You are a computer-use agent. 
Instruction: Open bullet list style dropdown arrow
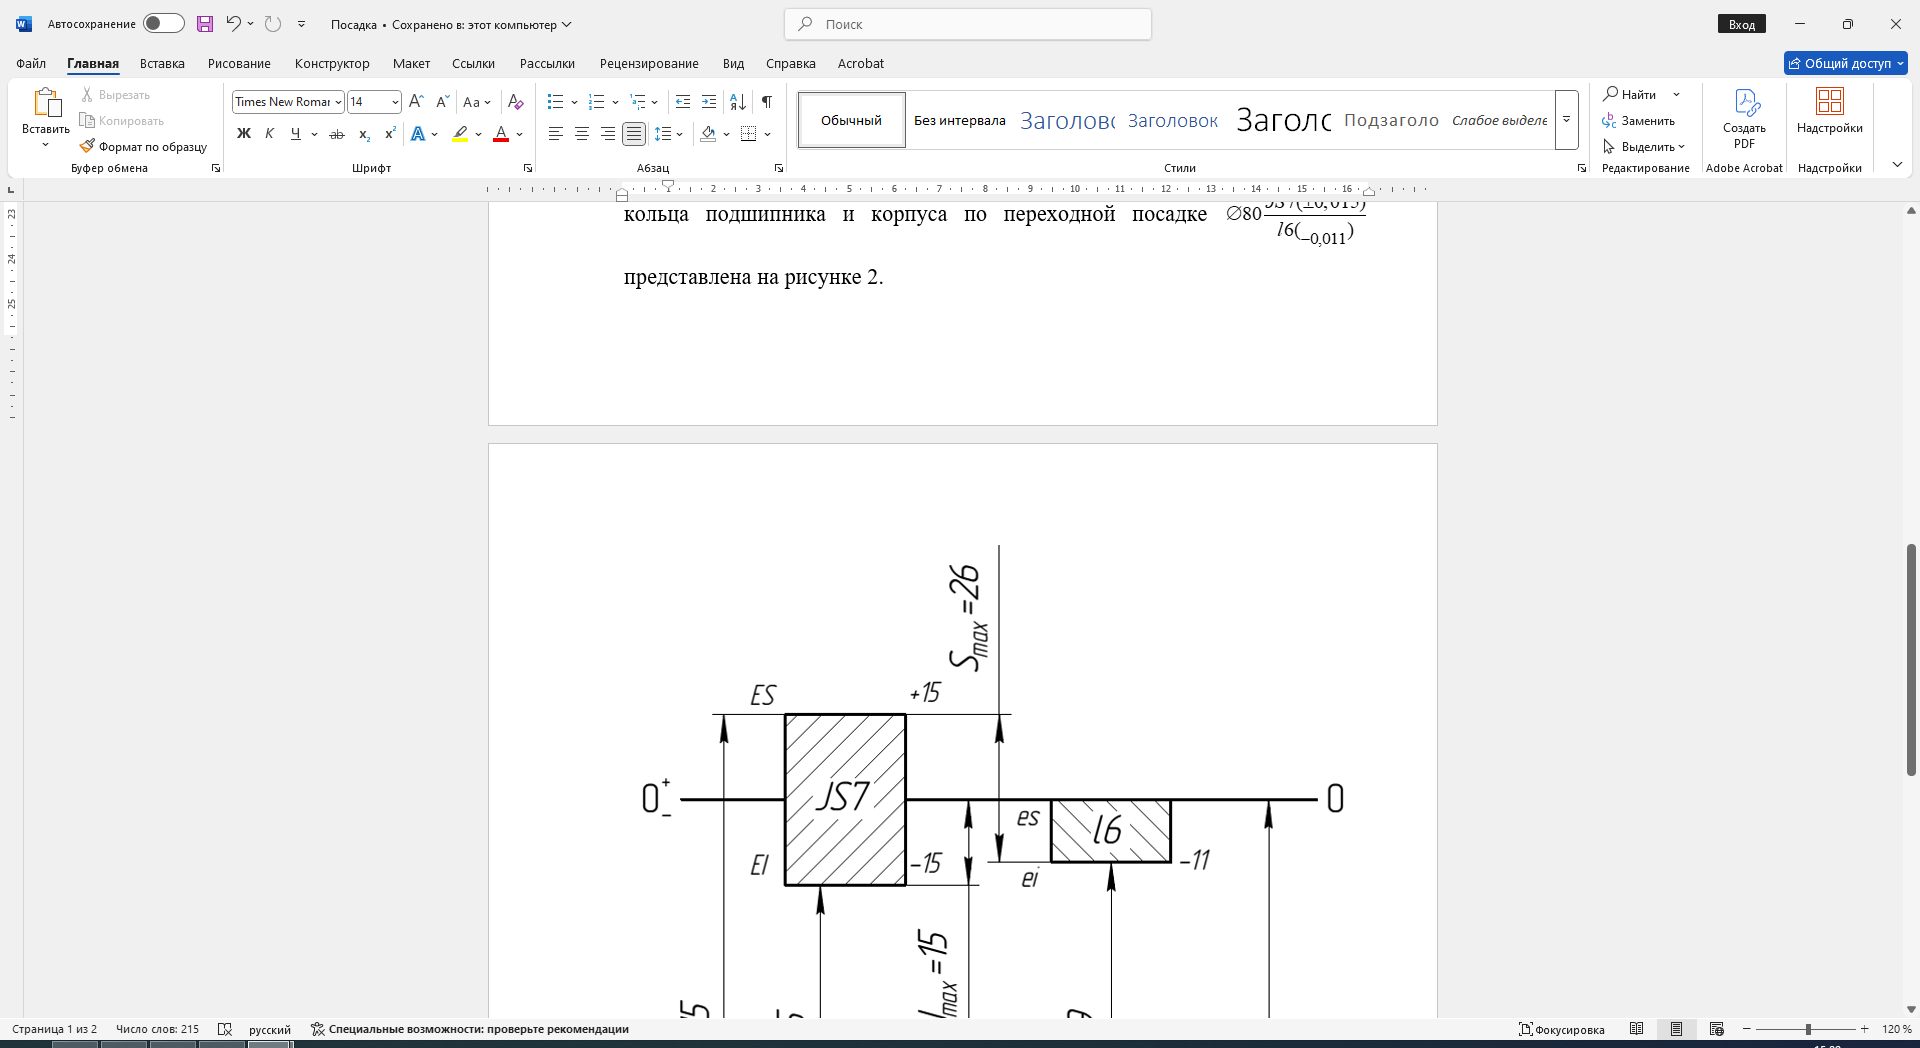[x=574, y=102]
